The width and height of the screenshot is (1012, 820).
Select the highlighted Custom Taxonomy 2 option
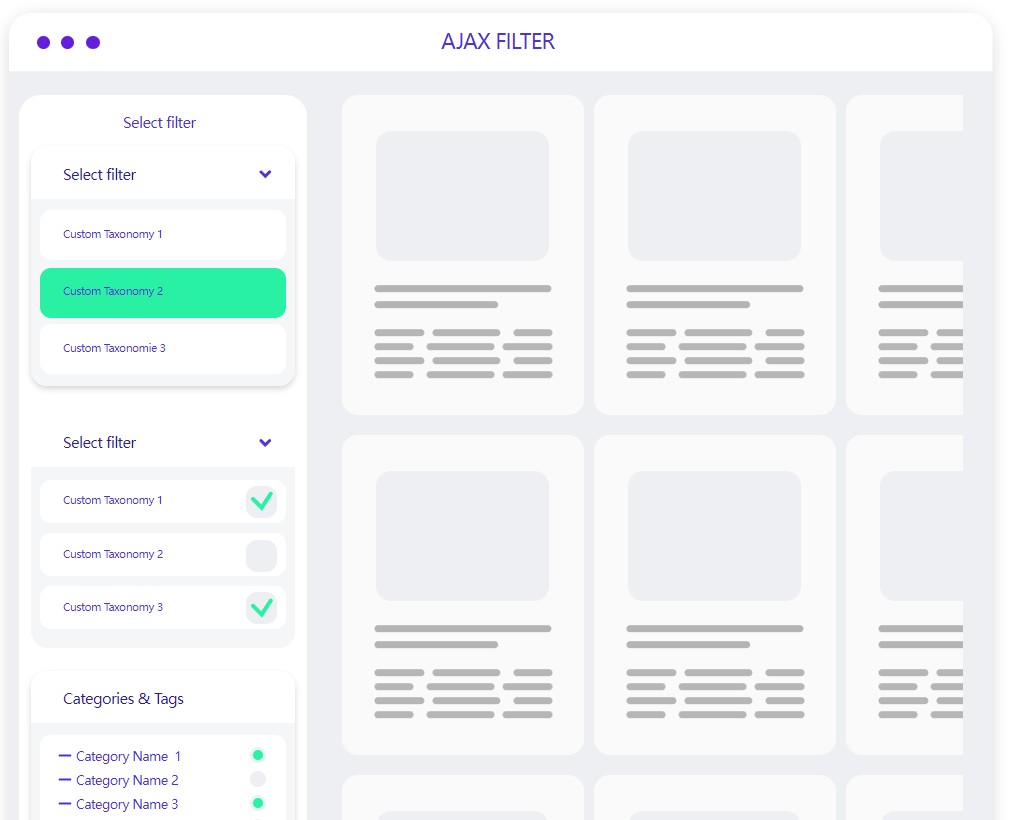[163, 292]
